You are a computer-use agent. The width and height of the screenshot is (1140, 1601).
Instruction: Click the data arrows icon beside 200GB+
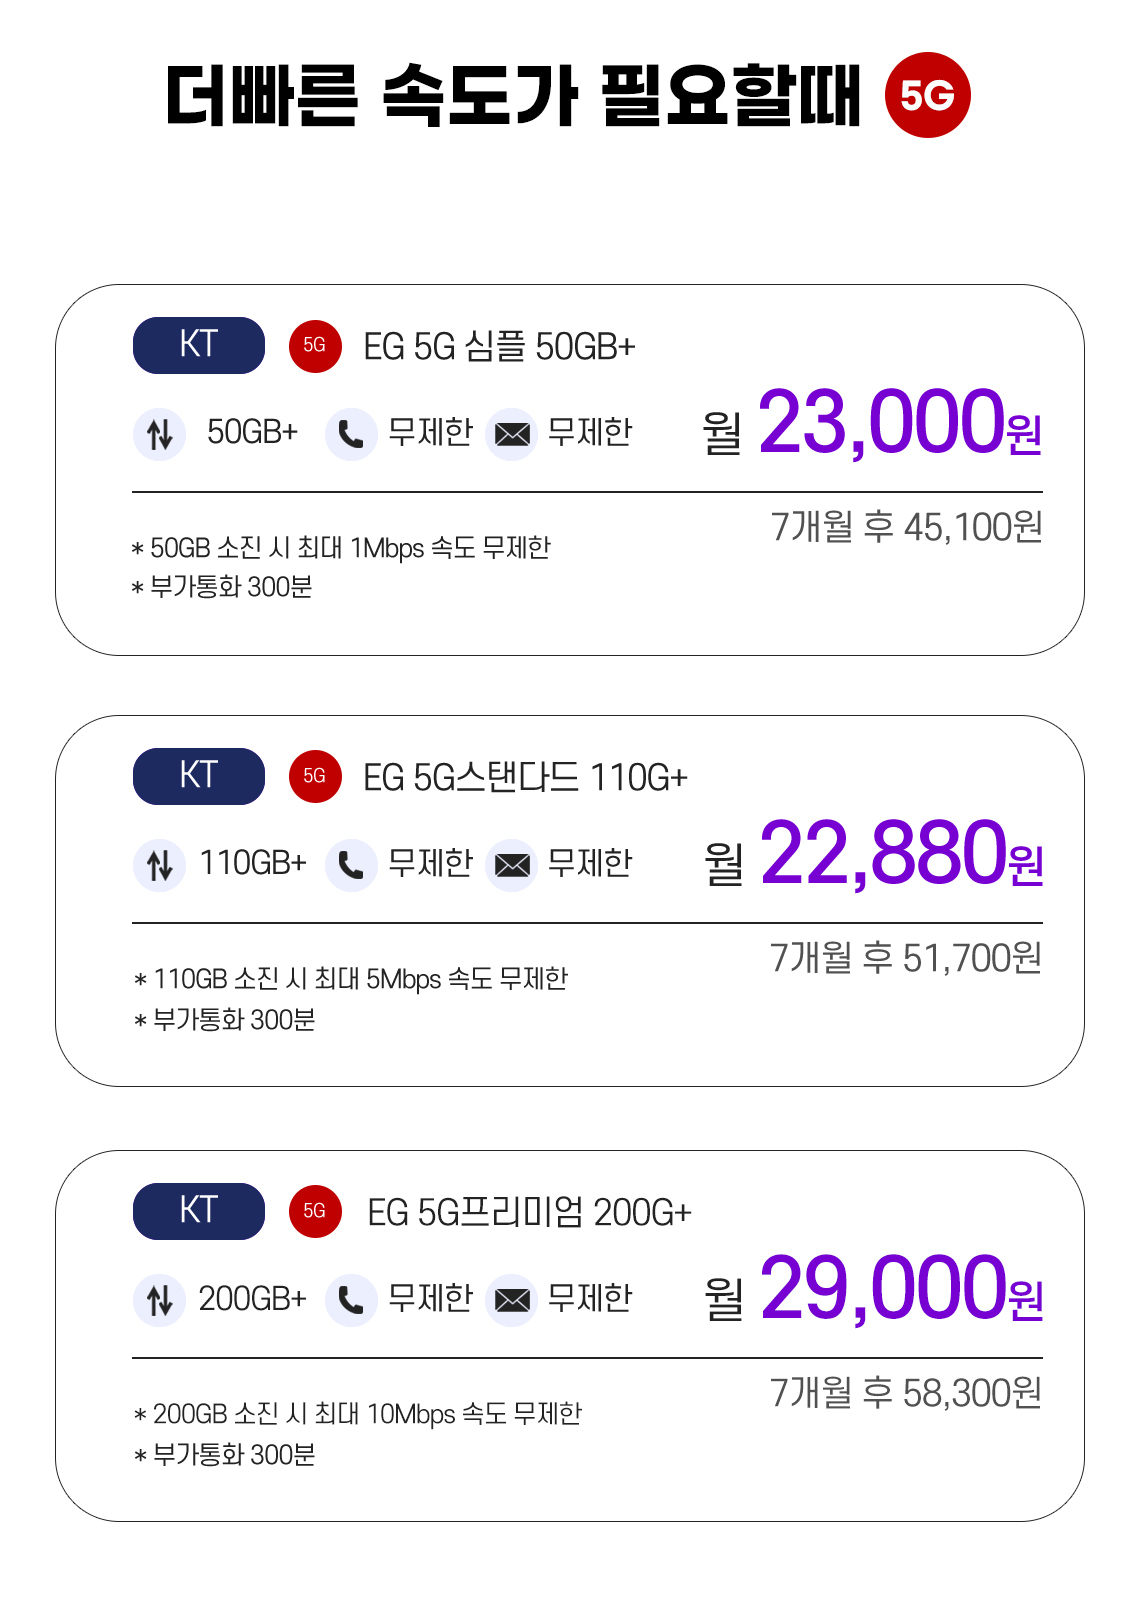coord(159,1300)
